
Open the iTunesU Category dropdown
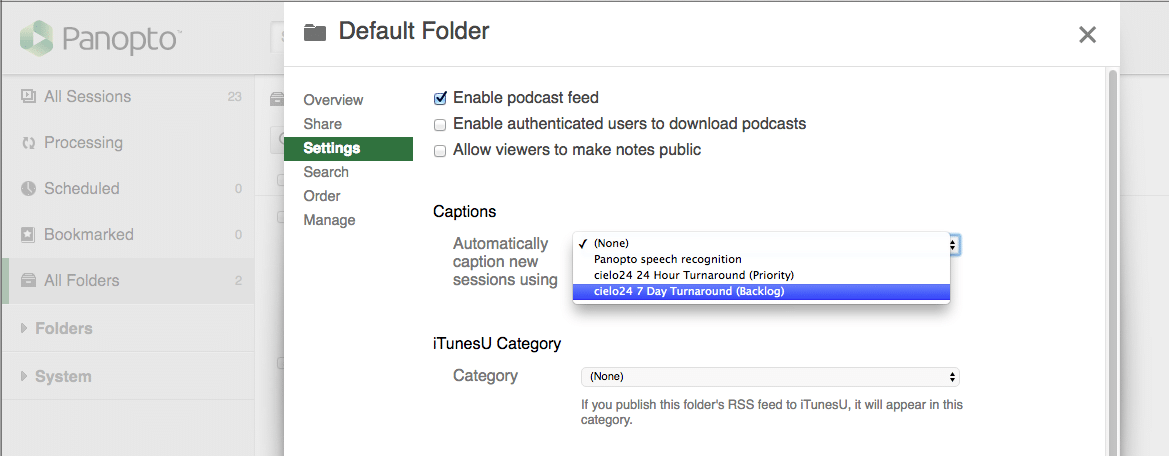(x=770, y=376)
